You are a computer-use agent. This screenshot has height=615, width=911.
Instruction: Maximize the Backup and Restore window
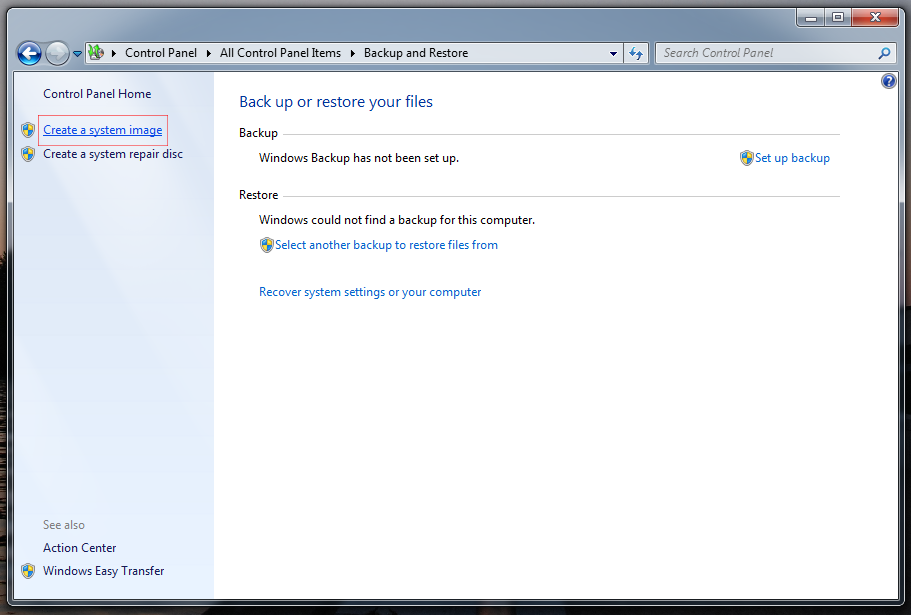(838, 18)
